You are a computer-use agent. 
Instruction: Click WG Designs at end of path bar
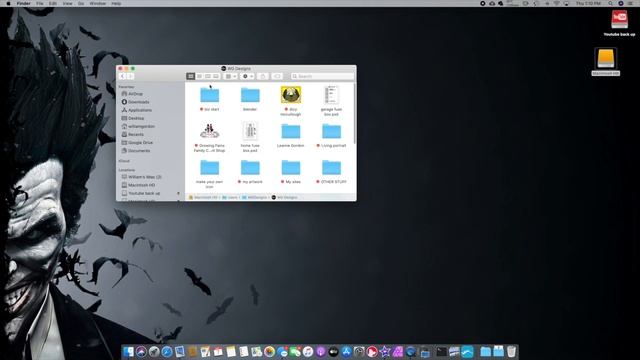[x=284, y=198]
